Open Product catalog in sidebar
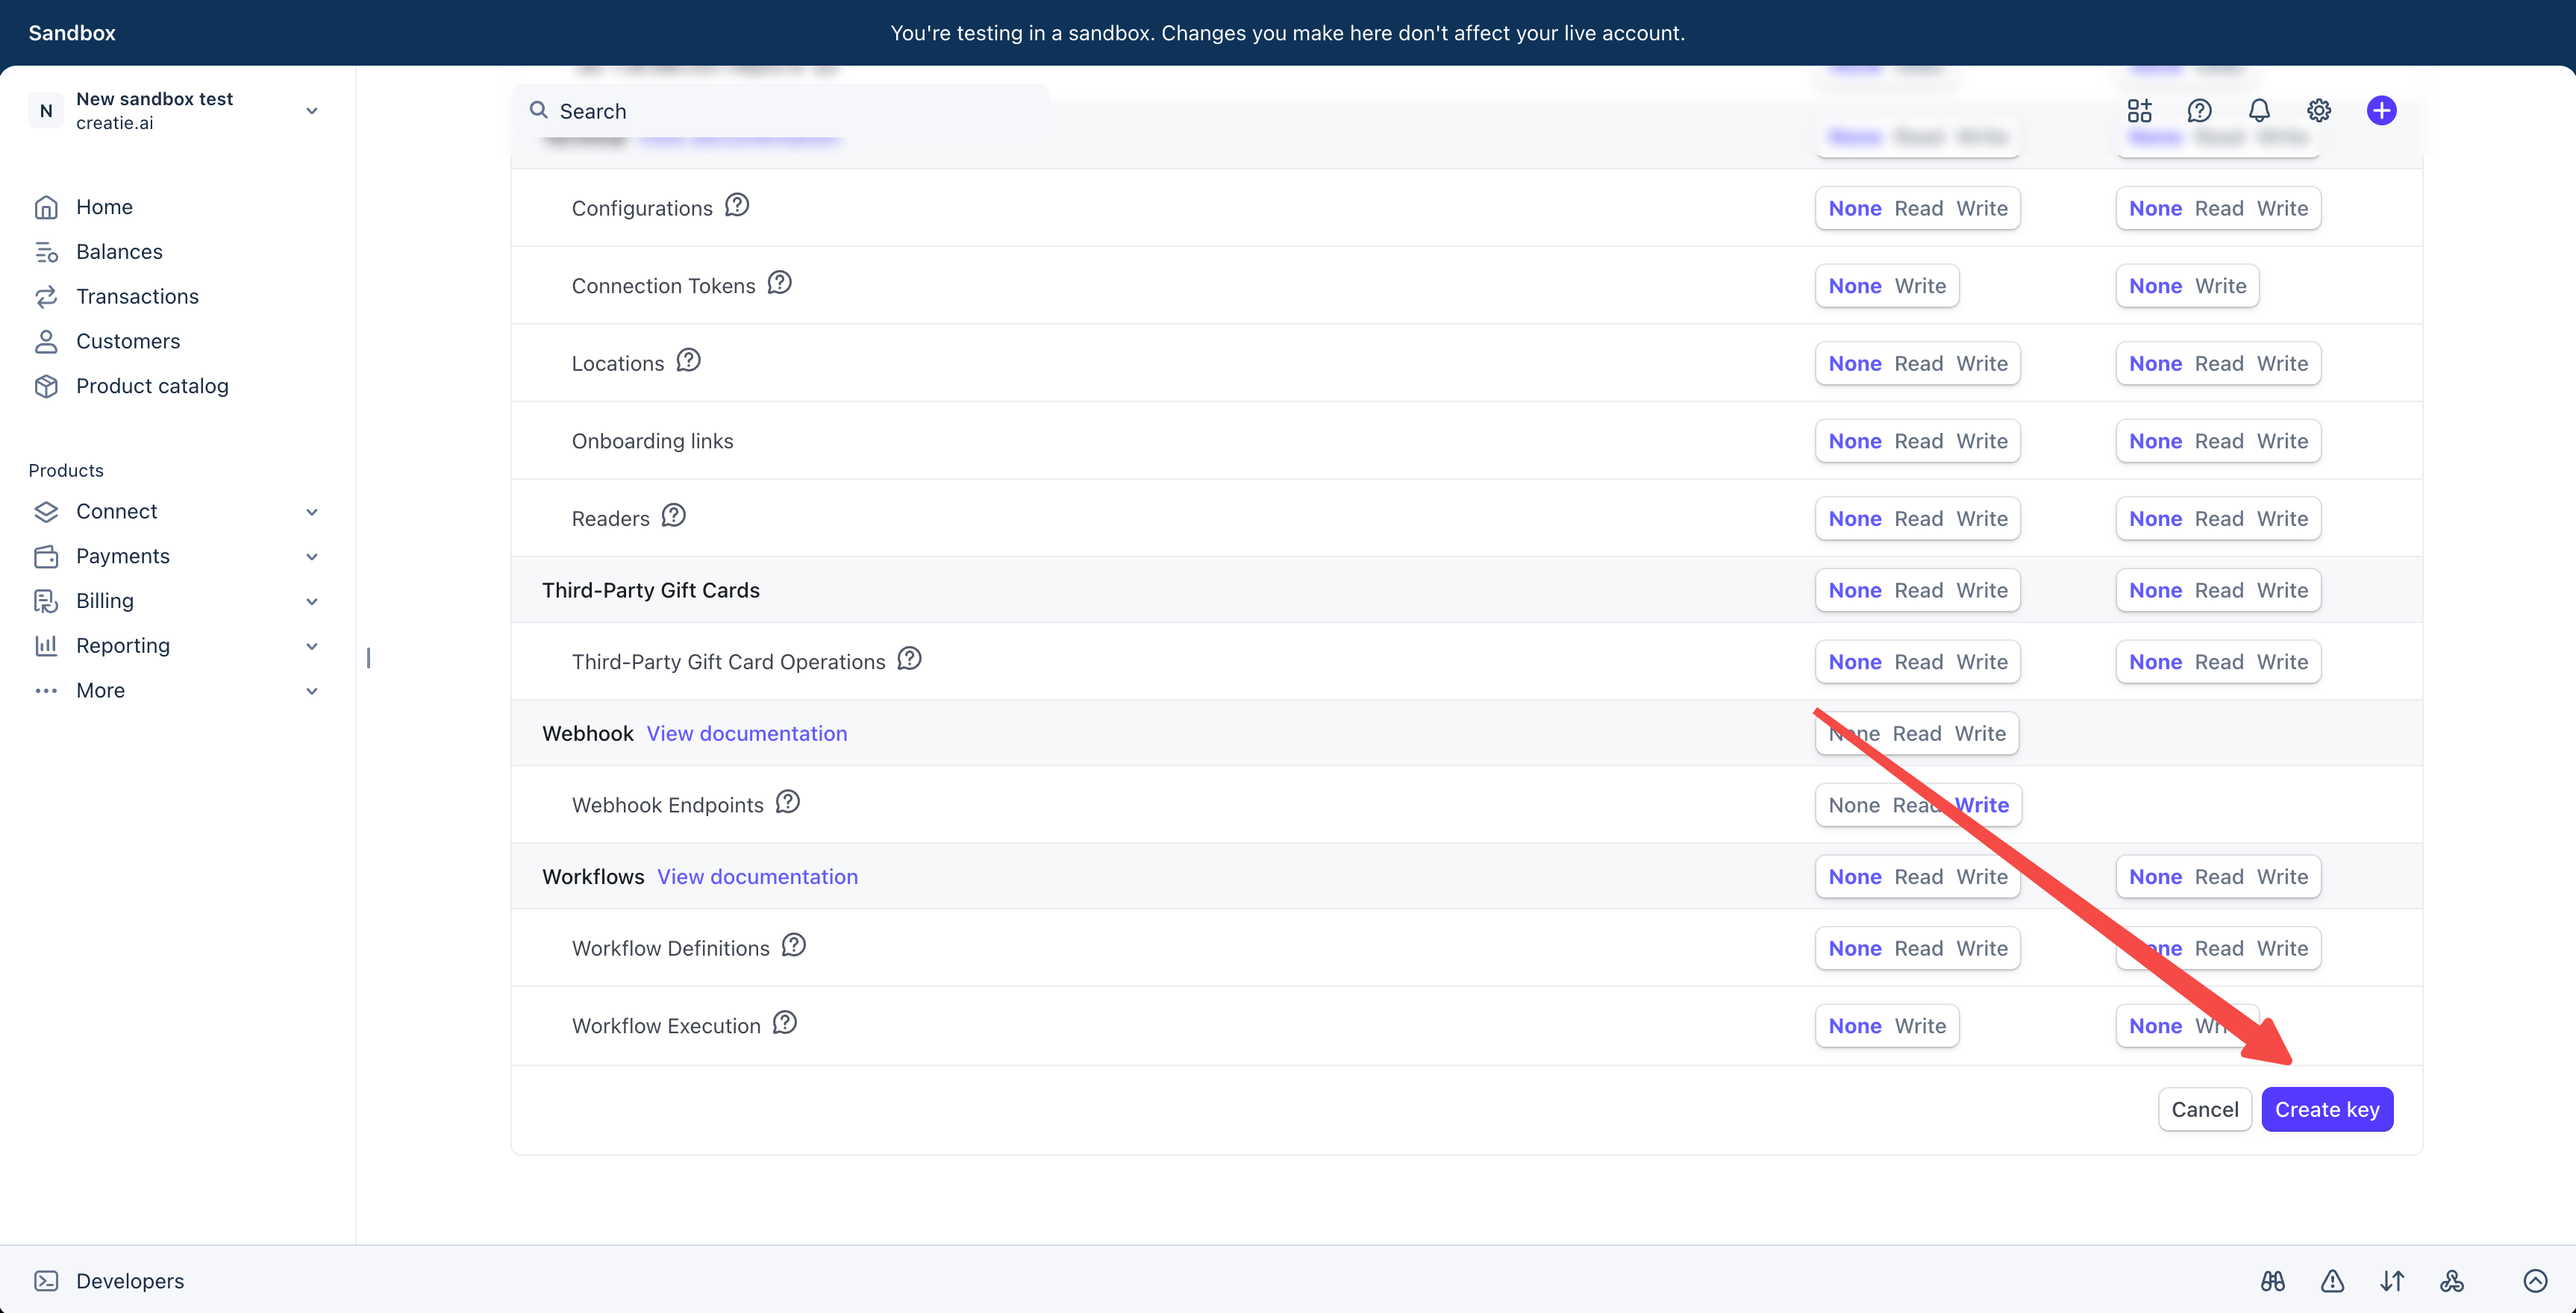 point(152,386)
